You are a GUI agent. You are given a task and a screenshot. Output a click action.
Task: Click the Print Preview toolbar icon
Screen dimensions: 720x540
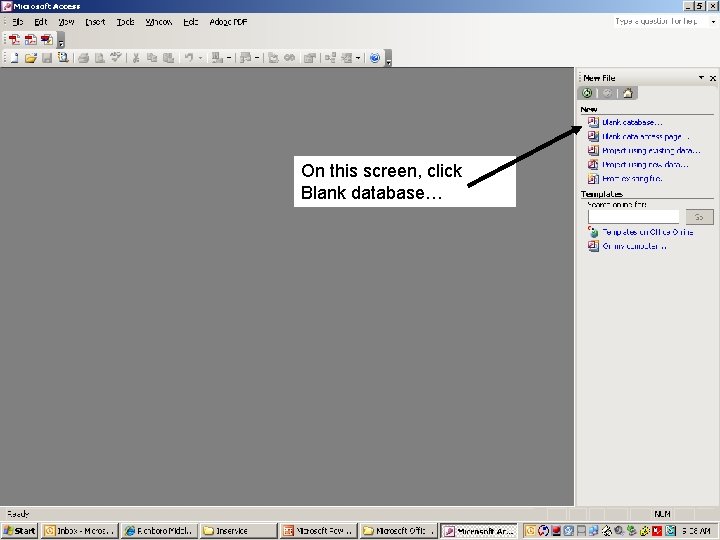100,58
